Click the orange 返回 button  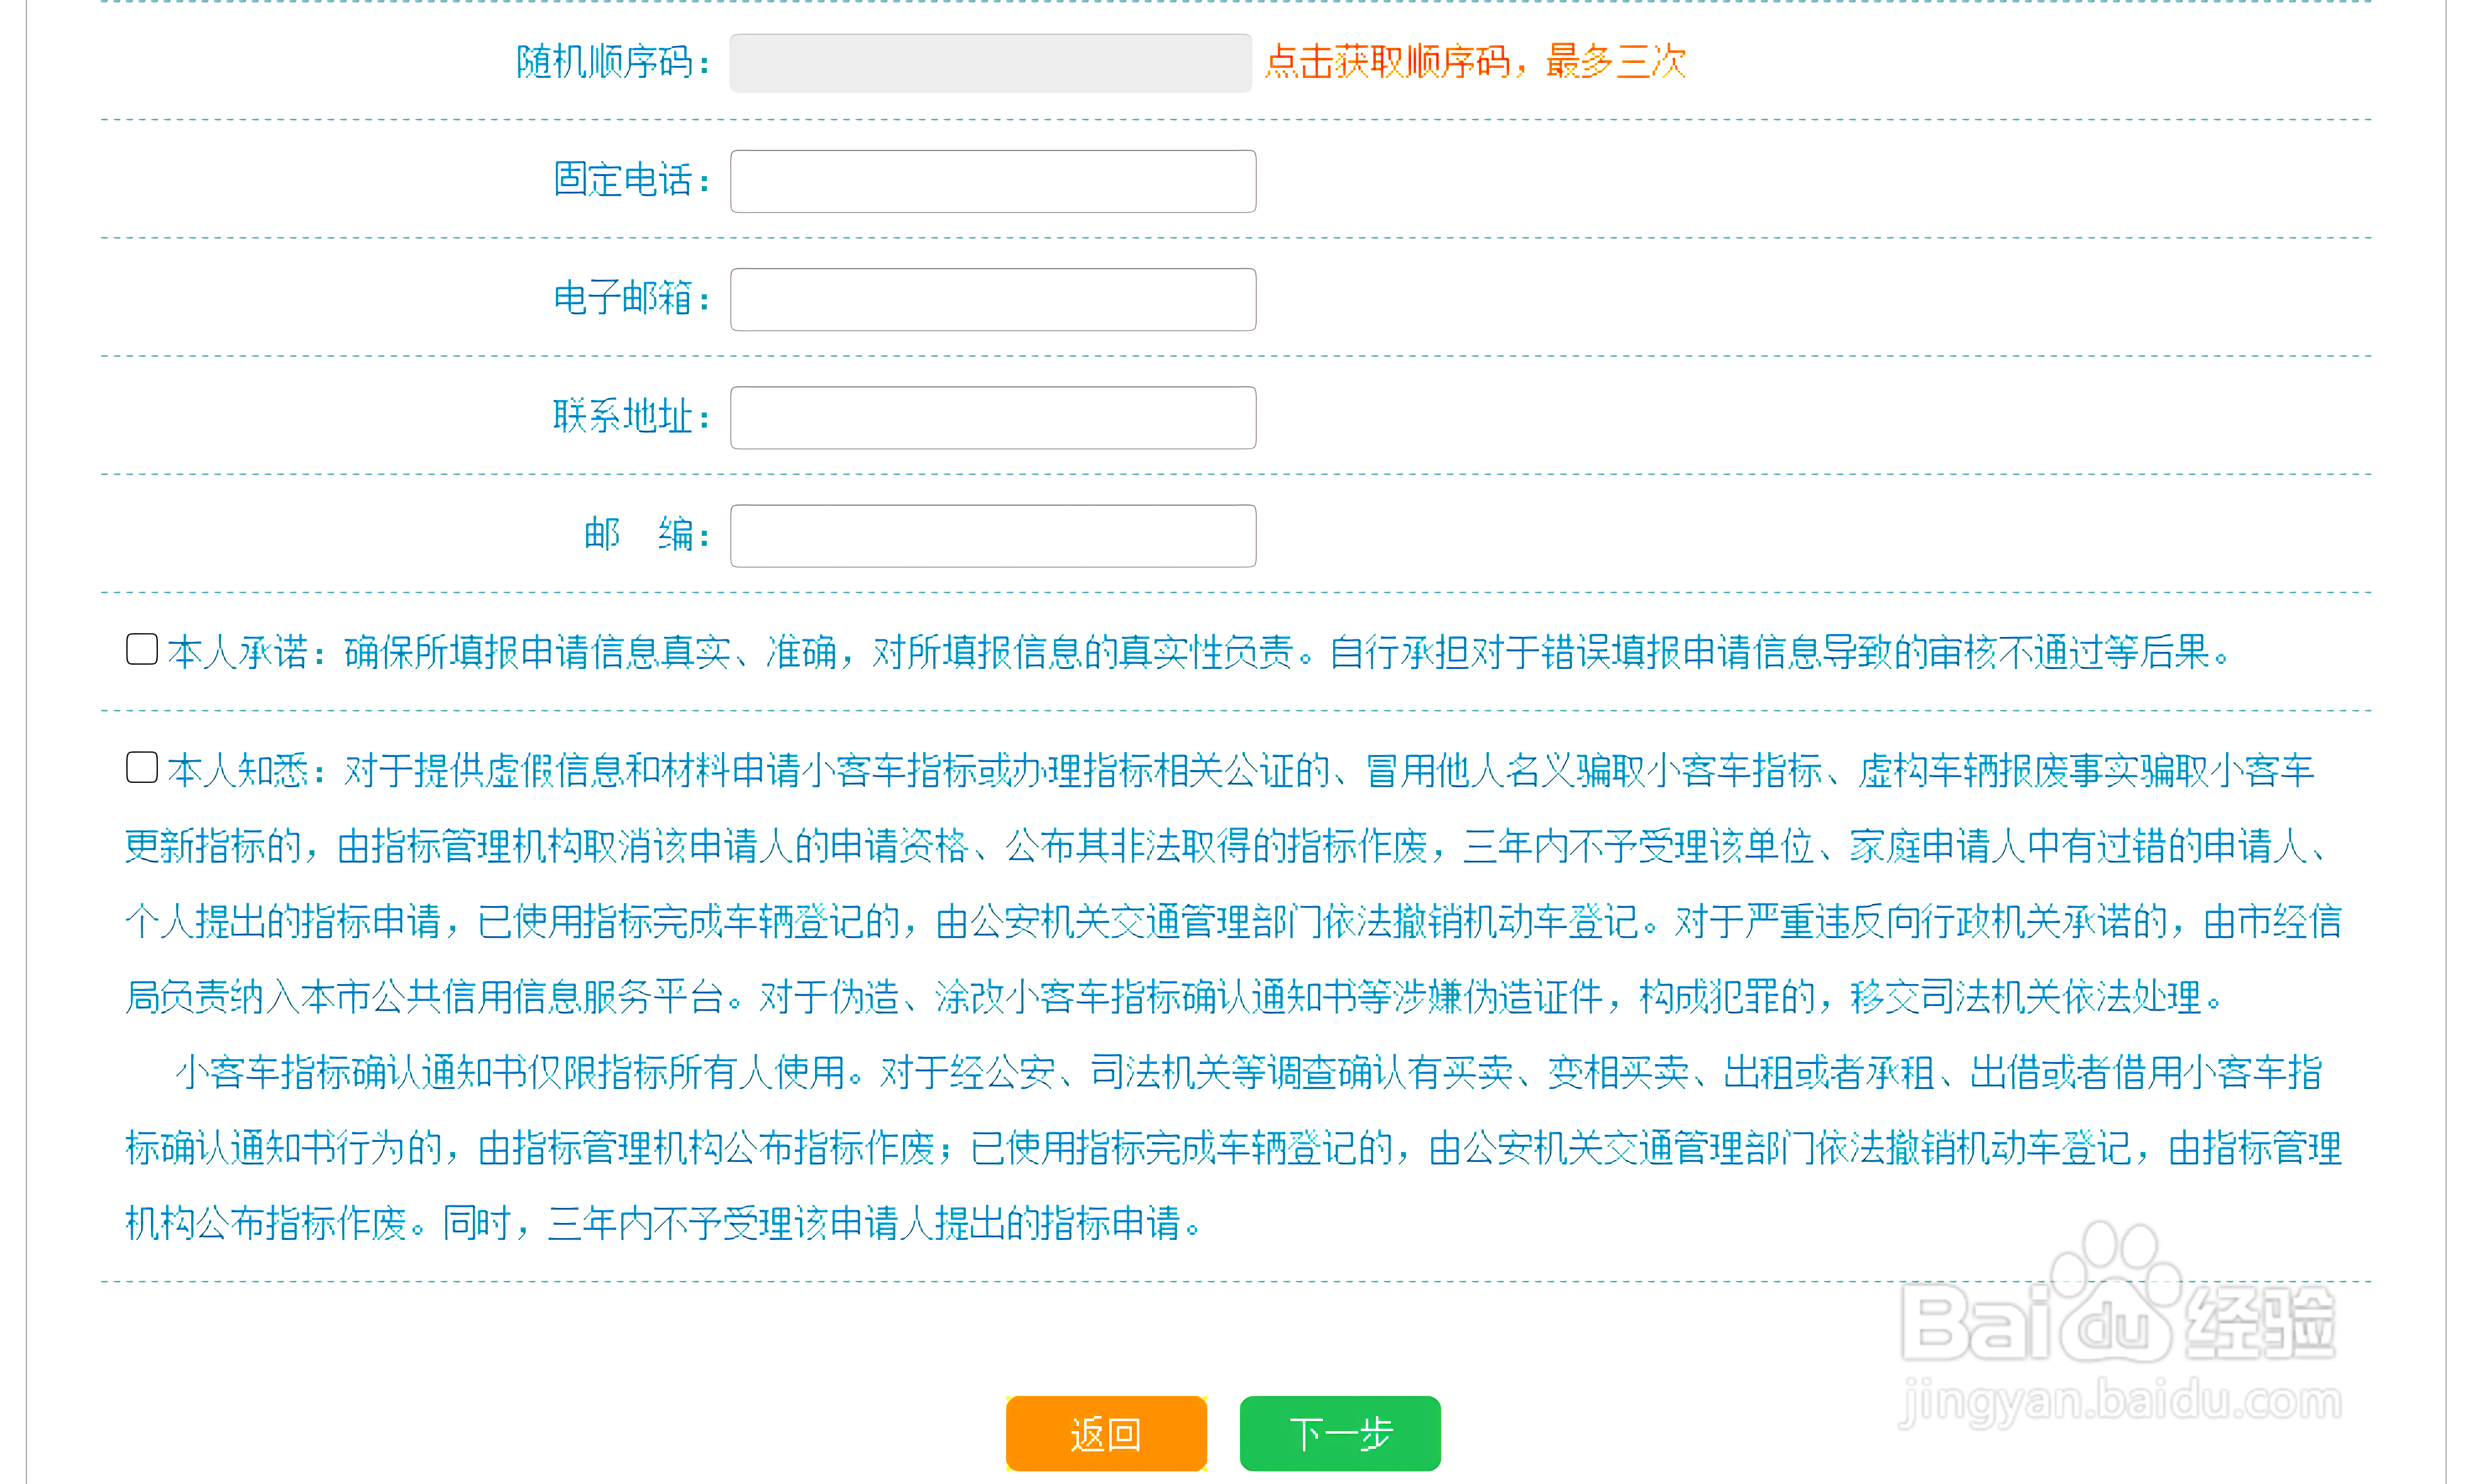click(x=1106, y=1433)
